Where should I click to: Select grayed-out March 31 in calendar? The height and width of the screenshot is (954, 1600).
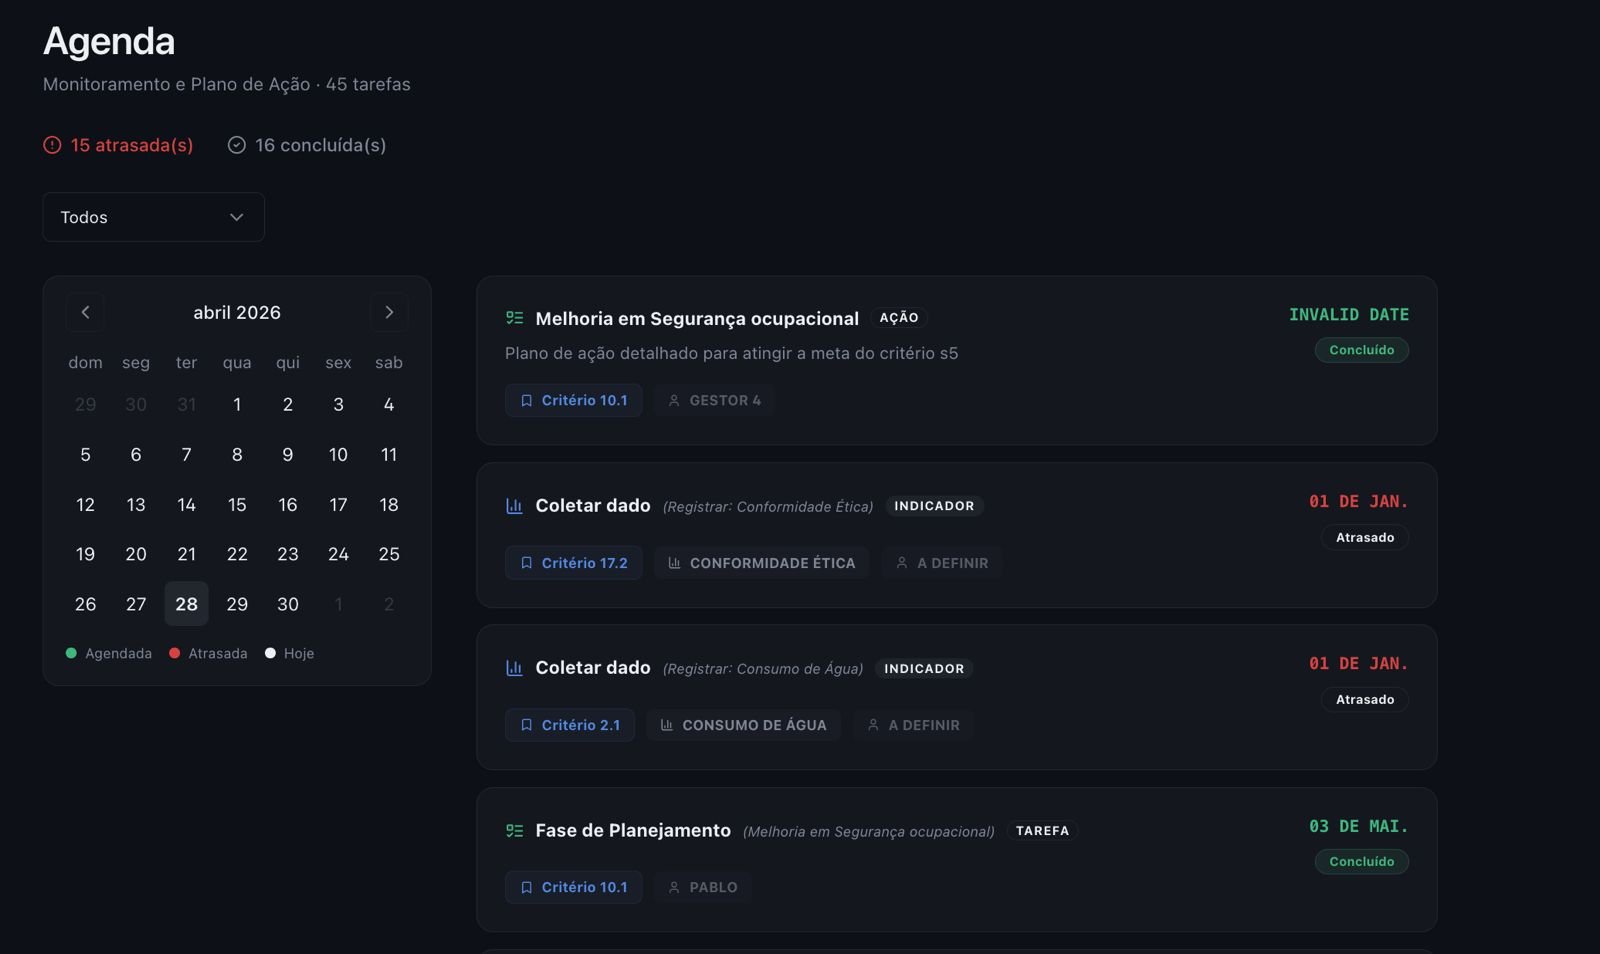point(186,405)
